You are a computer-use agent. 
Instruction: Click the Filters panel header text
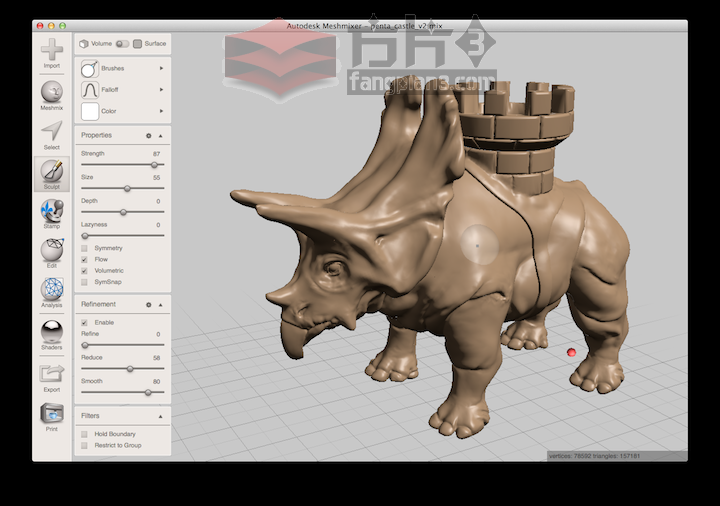pos(90,416)
